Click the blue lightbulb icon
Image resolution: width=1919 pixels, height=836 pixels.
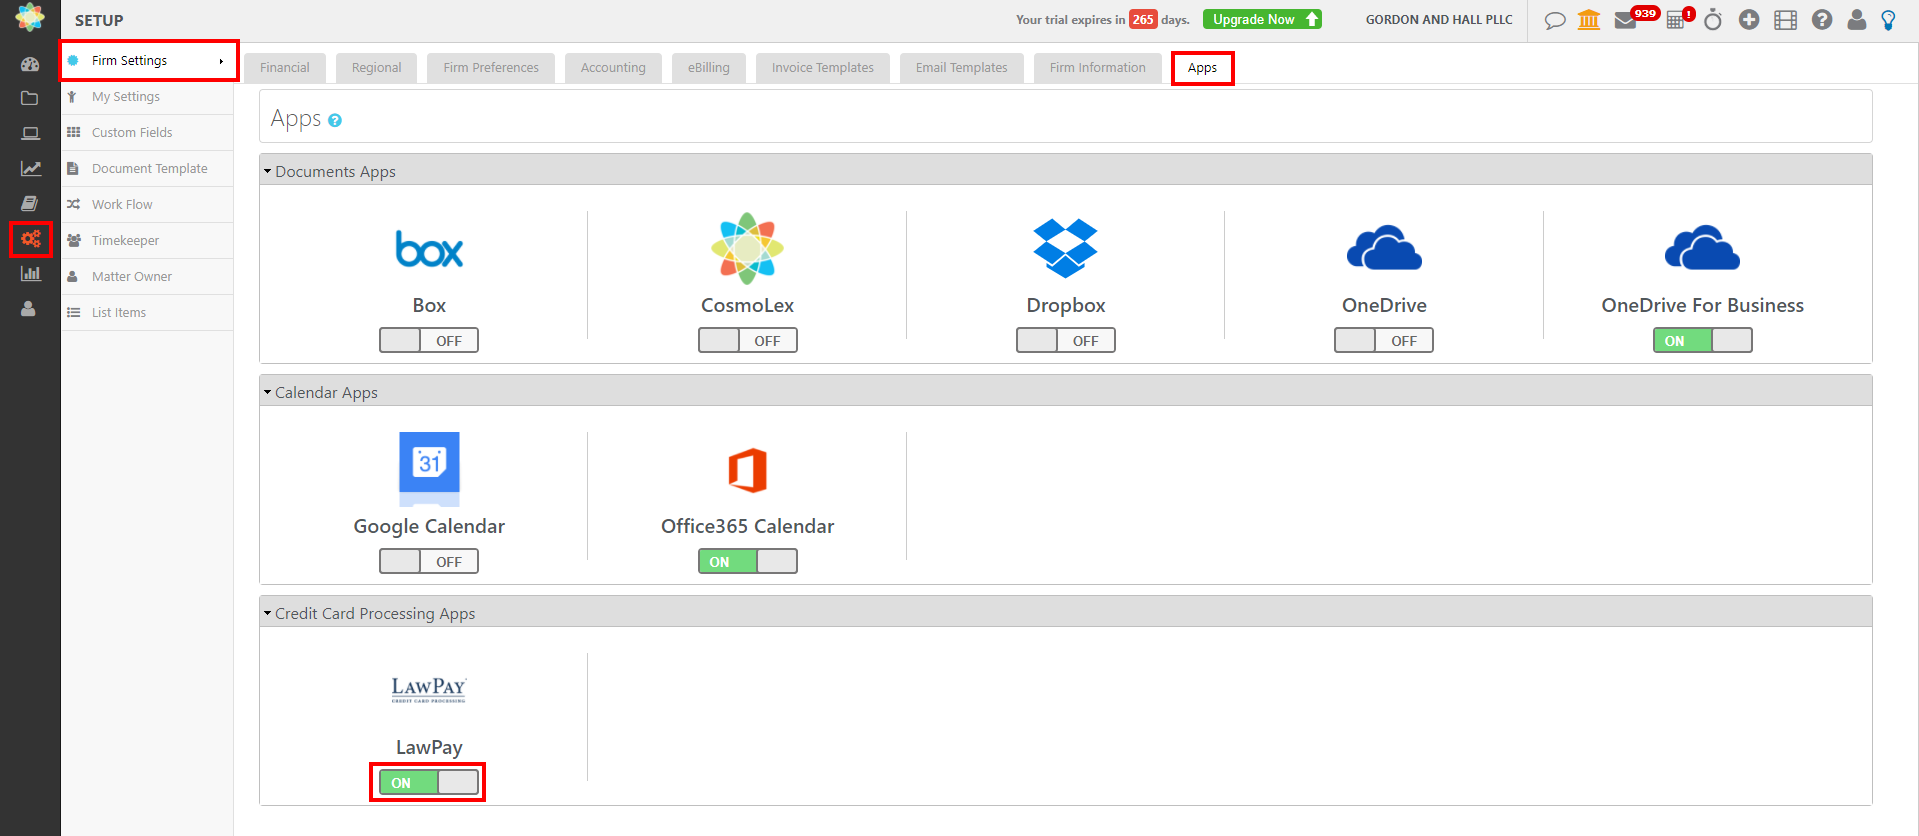(x=1888, y=20)
